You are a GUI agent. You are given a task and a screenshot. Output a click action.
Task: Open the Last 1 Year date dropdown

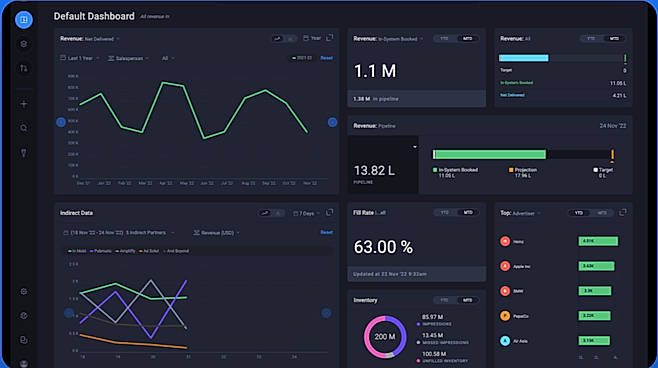point(80,58)
